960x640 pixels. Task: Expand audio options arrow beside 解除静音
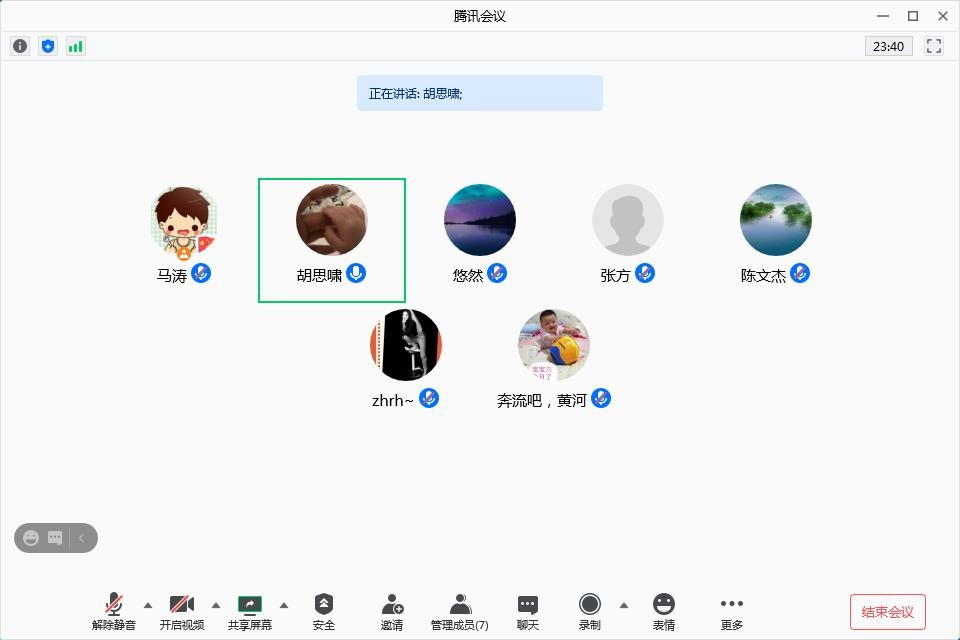click(x=148, y=605)
